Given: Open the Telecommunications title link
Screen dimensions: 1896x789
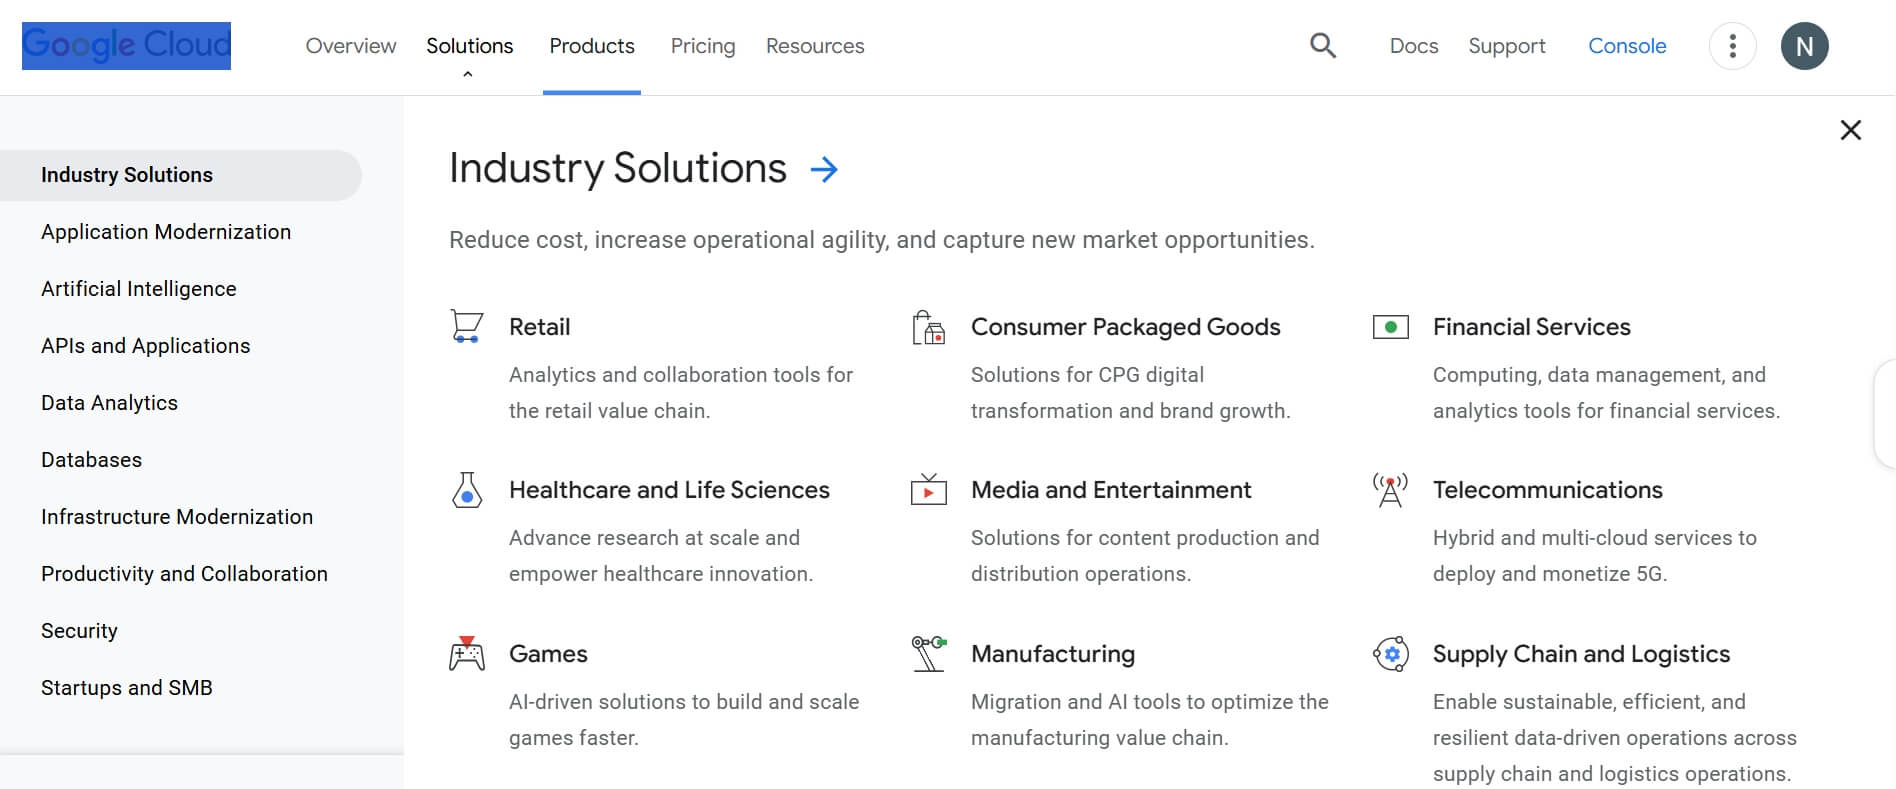Looking at the screenshot, I should (1548, 490).
